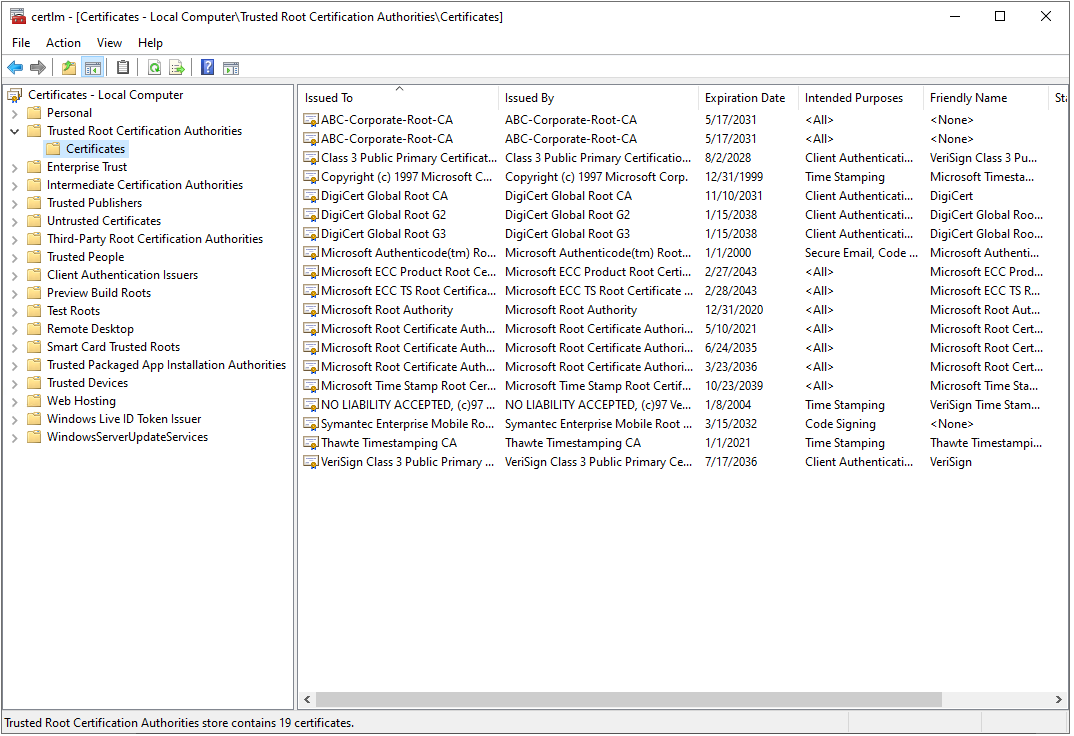Open the Action menu

tap(63, 42)
